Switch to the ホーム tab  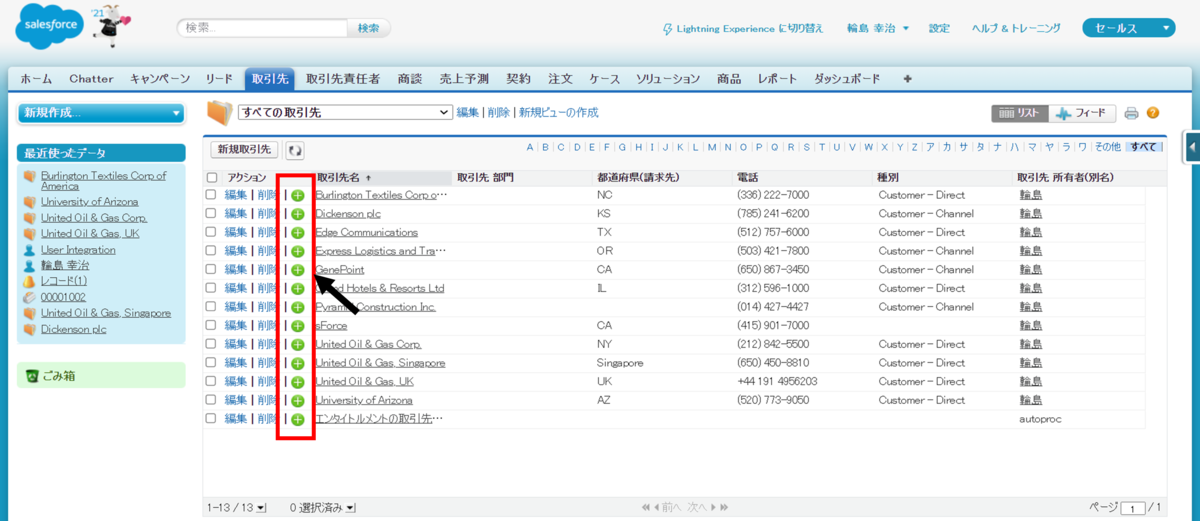37,79
